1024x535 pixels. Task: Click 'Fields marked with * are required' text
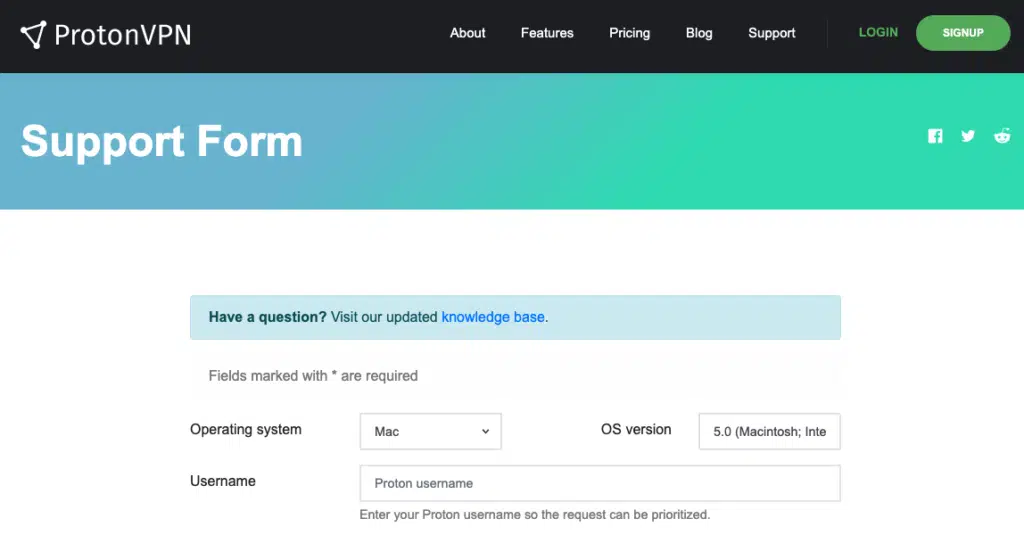(x=313, y=376)
